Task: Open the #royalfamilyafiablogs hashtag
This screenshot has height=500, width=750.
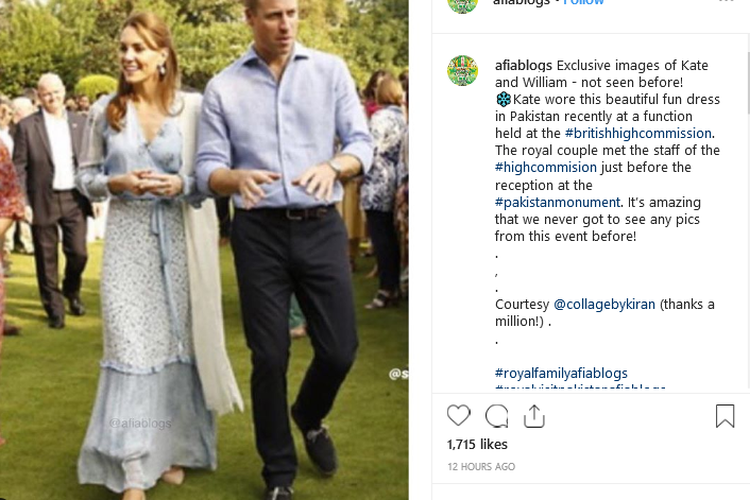Action: coord(579,372)
